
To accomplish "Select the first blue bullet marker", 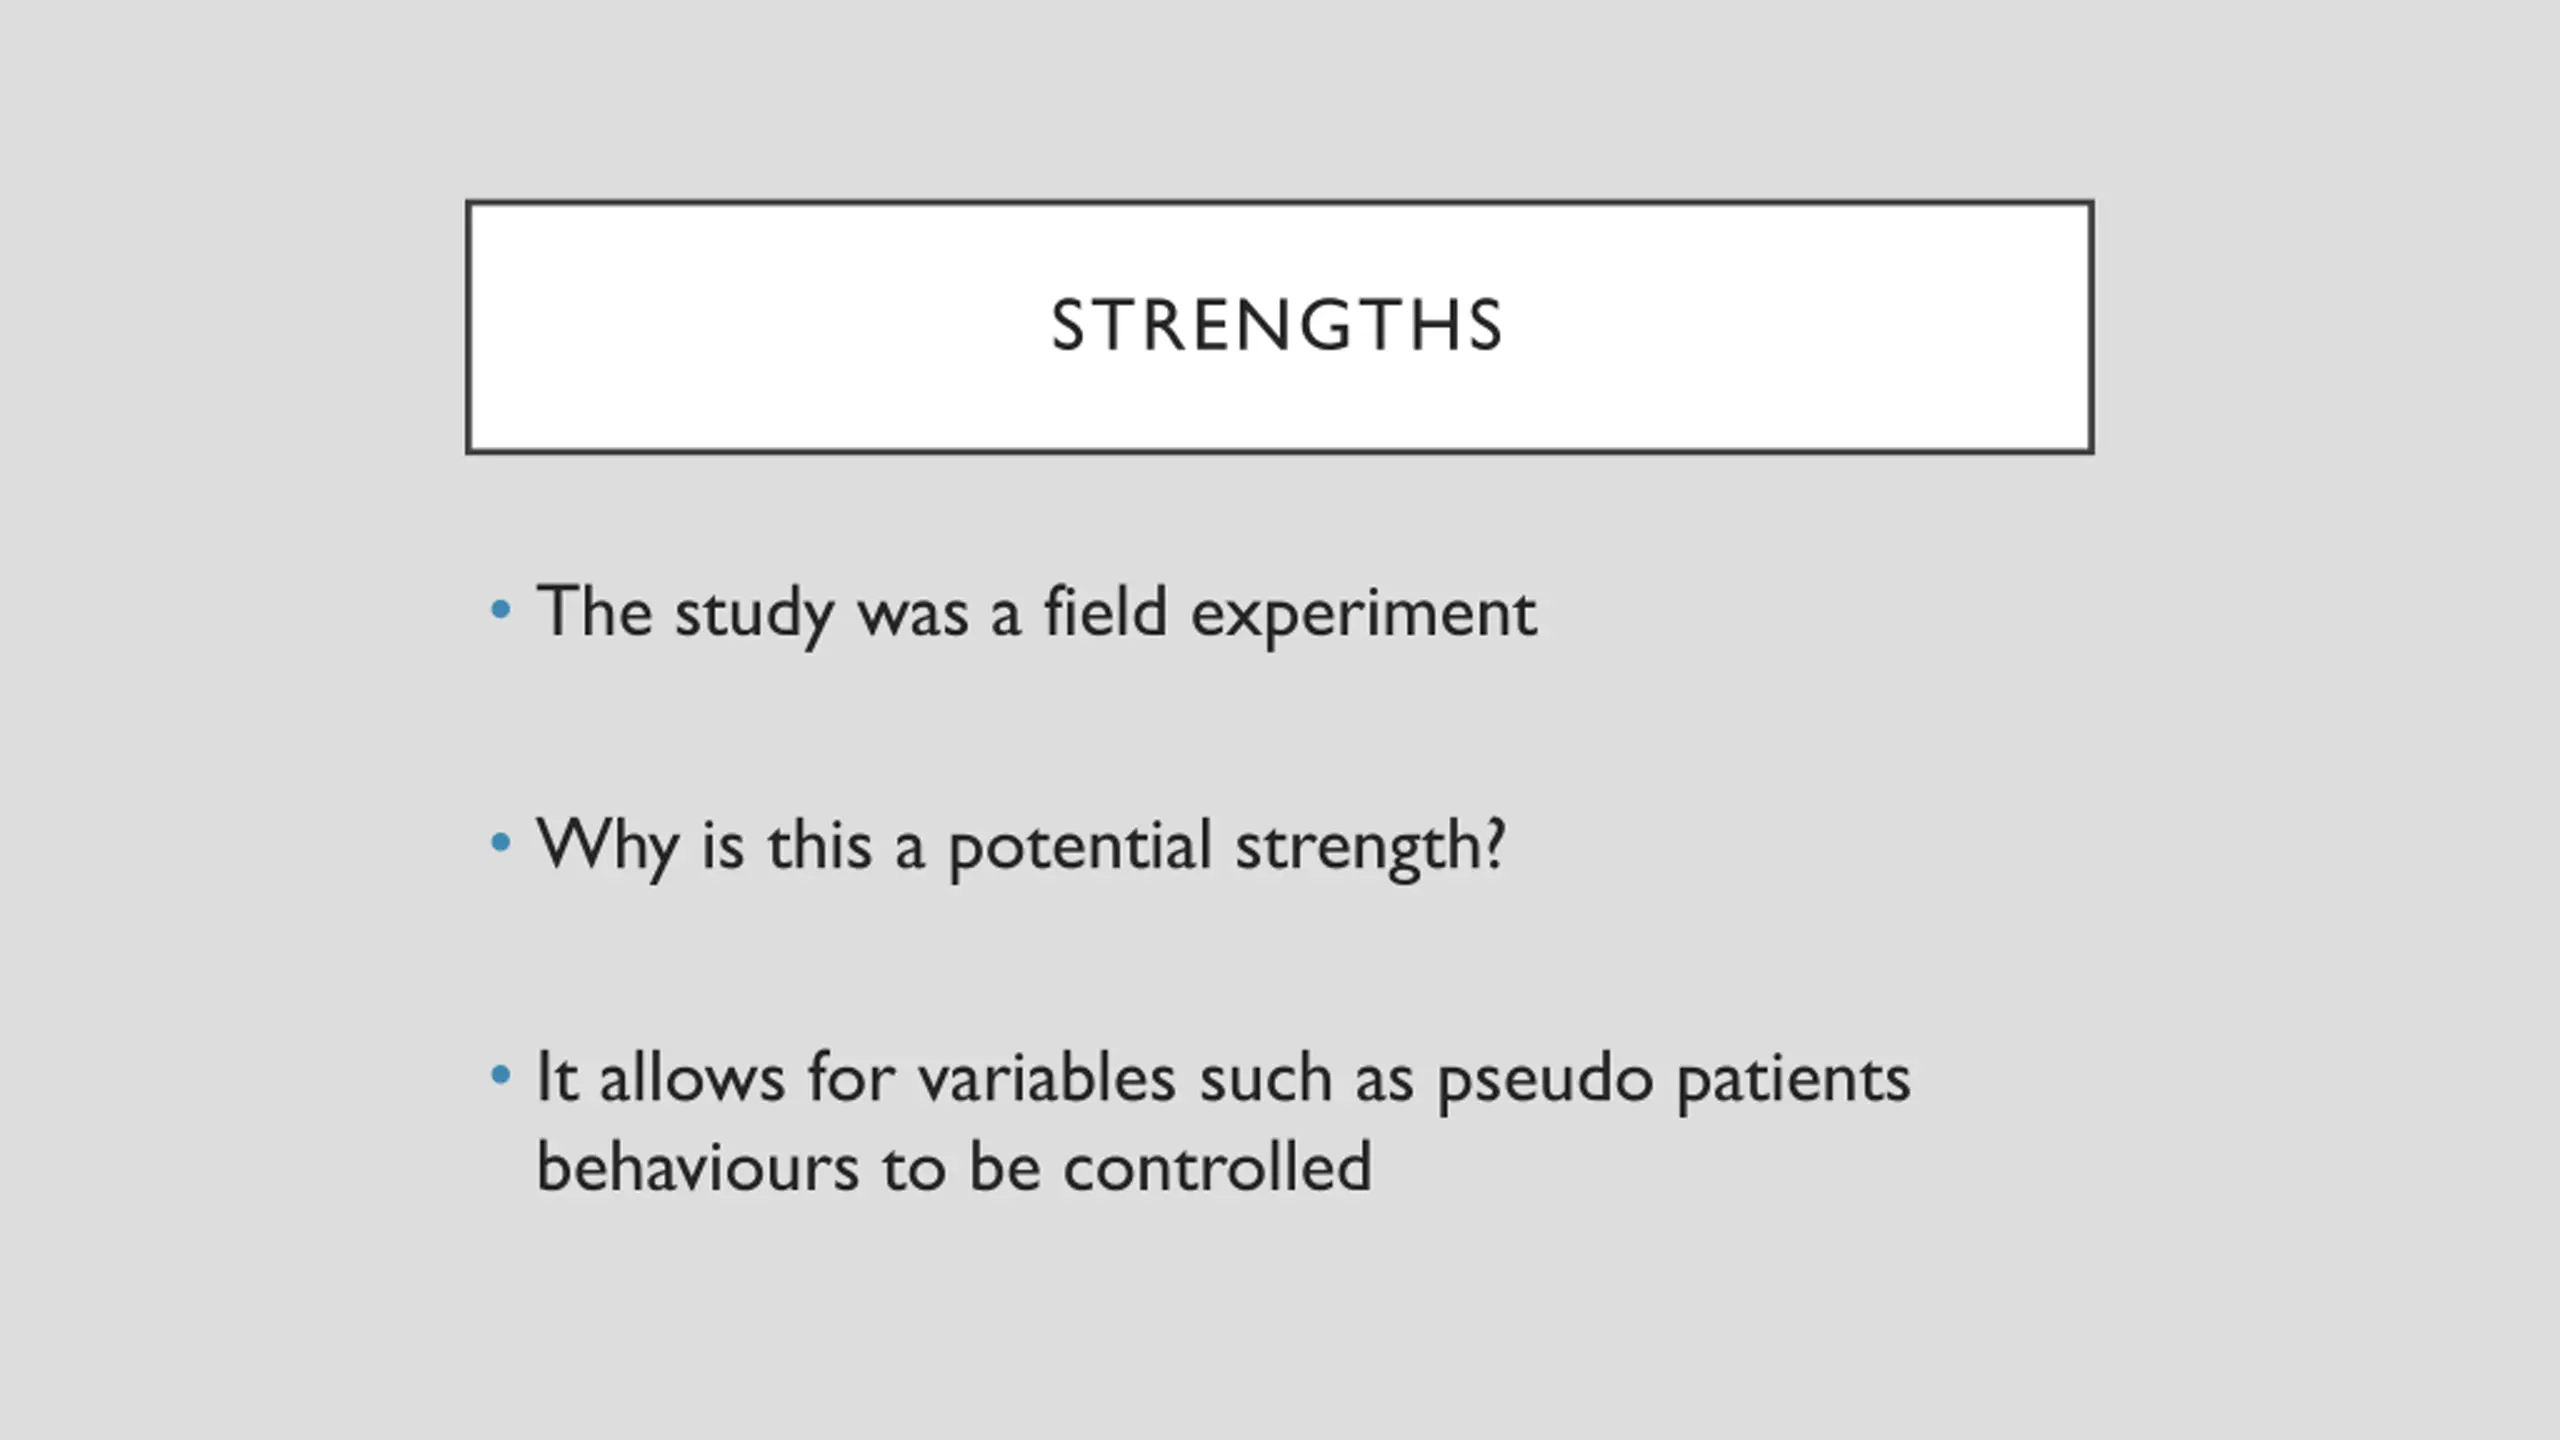I will click(501, 609).
